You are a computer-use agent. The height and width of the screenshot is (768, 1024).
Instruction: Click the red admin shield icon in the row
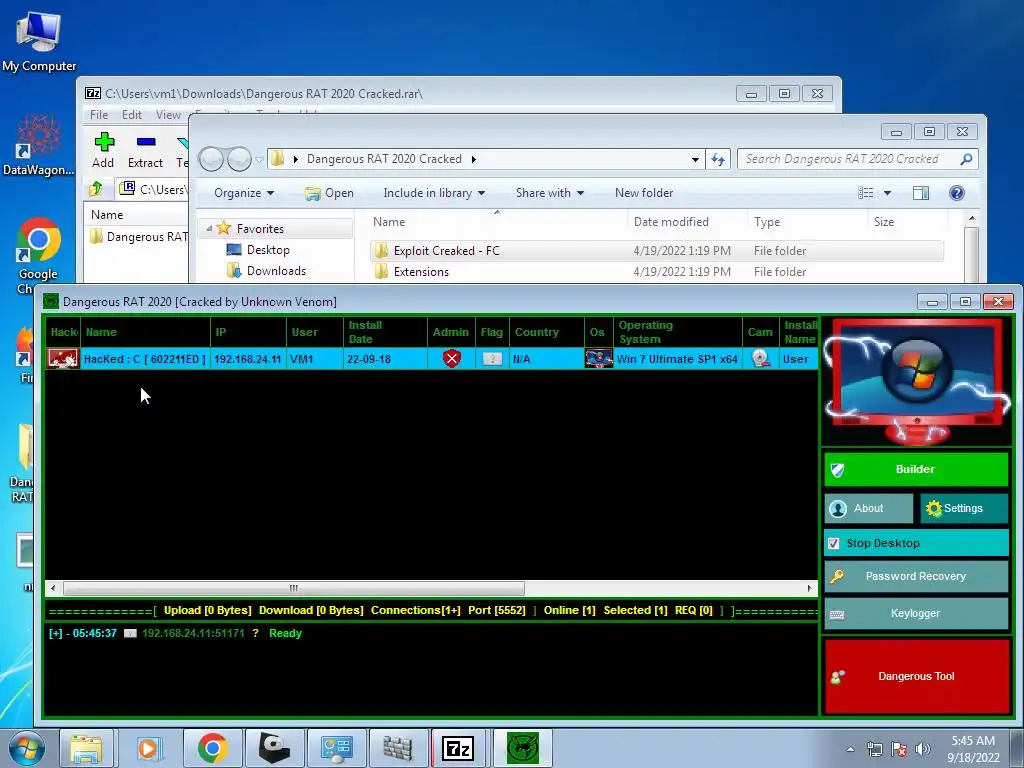click(451, 359)
